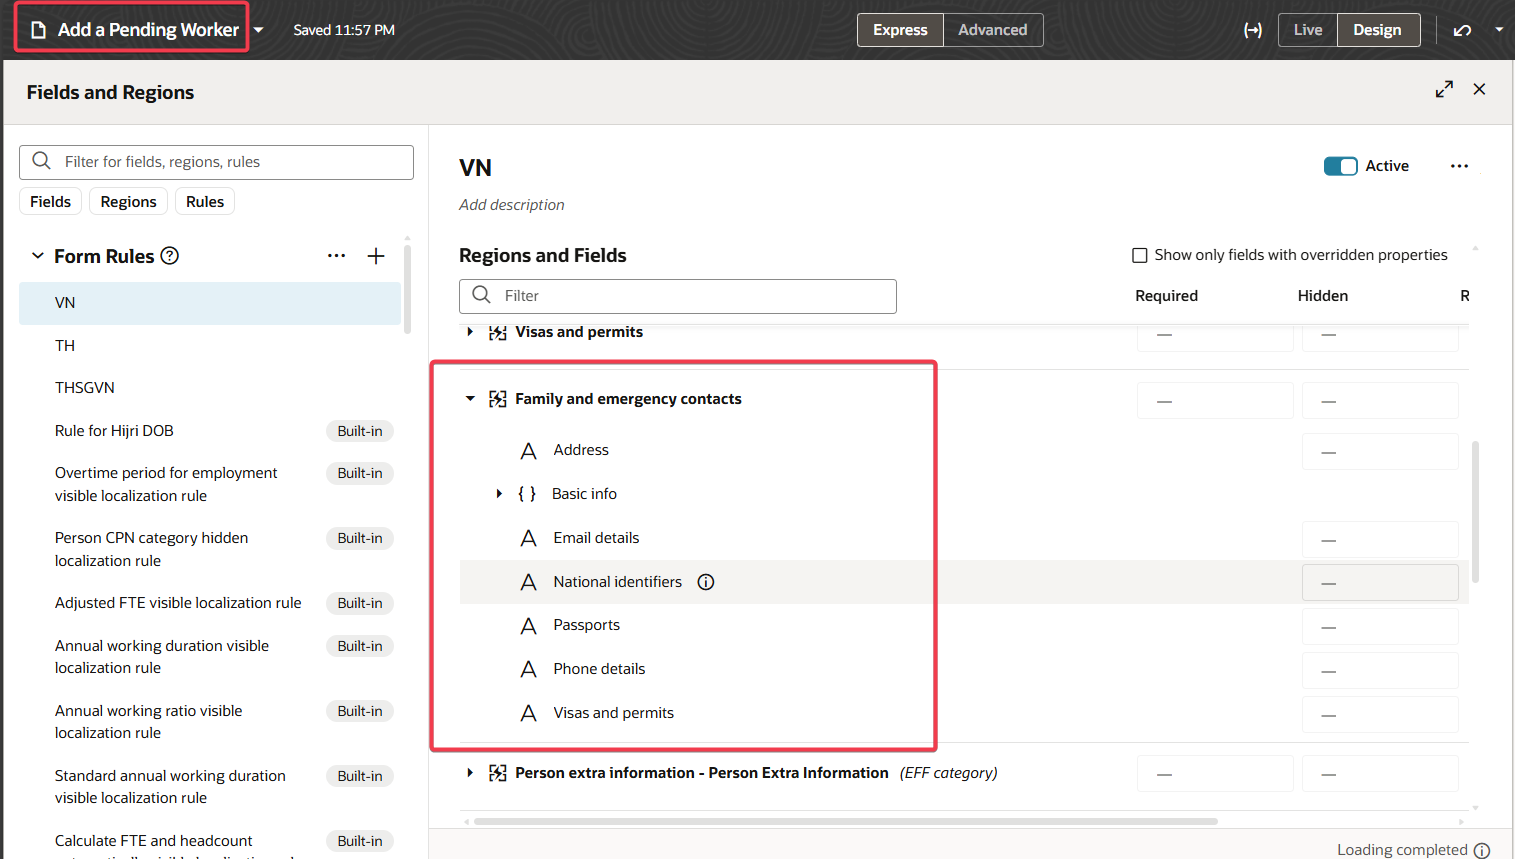
Task: Collapse Family and emergency contacts region
Action: [470, 399]
